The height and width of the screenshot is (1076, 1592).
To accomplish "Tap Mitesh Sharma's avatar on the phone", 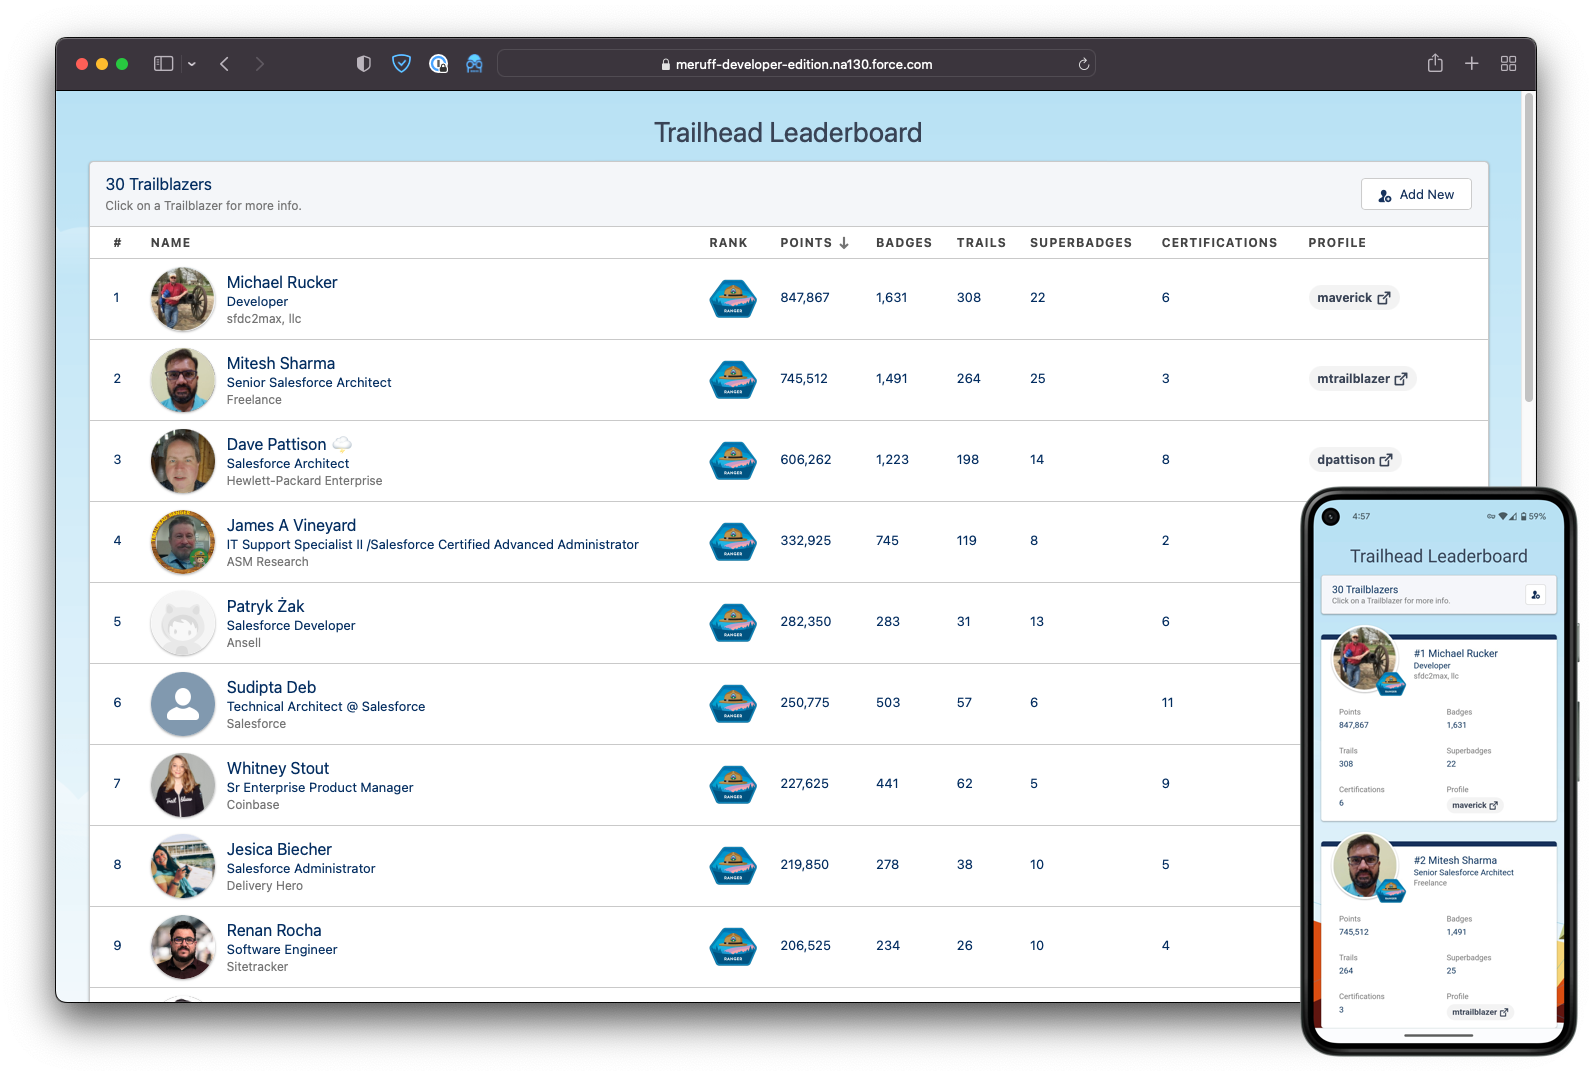I will [1364, 865].
